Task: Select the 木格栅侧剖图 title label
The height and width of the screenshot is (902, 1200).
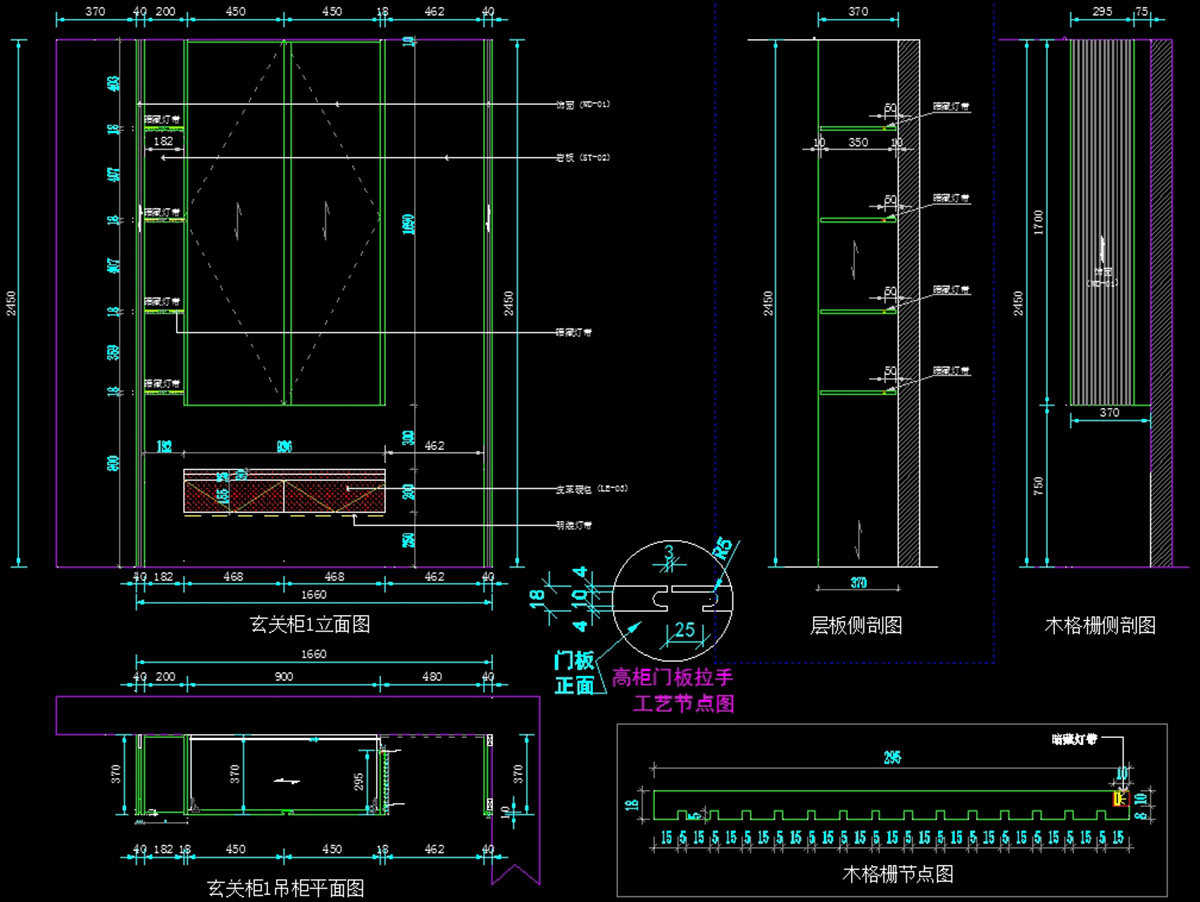Action: coord(1100,626)
